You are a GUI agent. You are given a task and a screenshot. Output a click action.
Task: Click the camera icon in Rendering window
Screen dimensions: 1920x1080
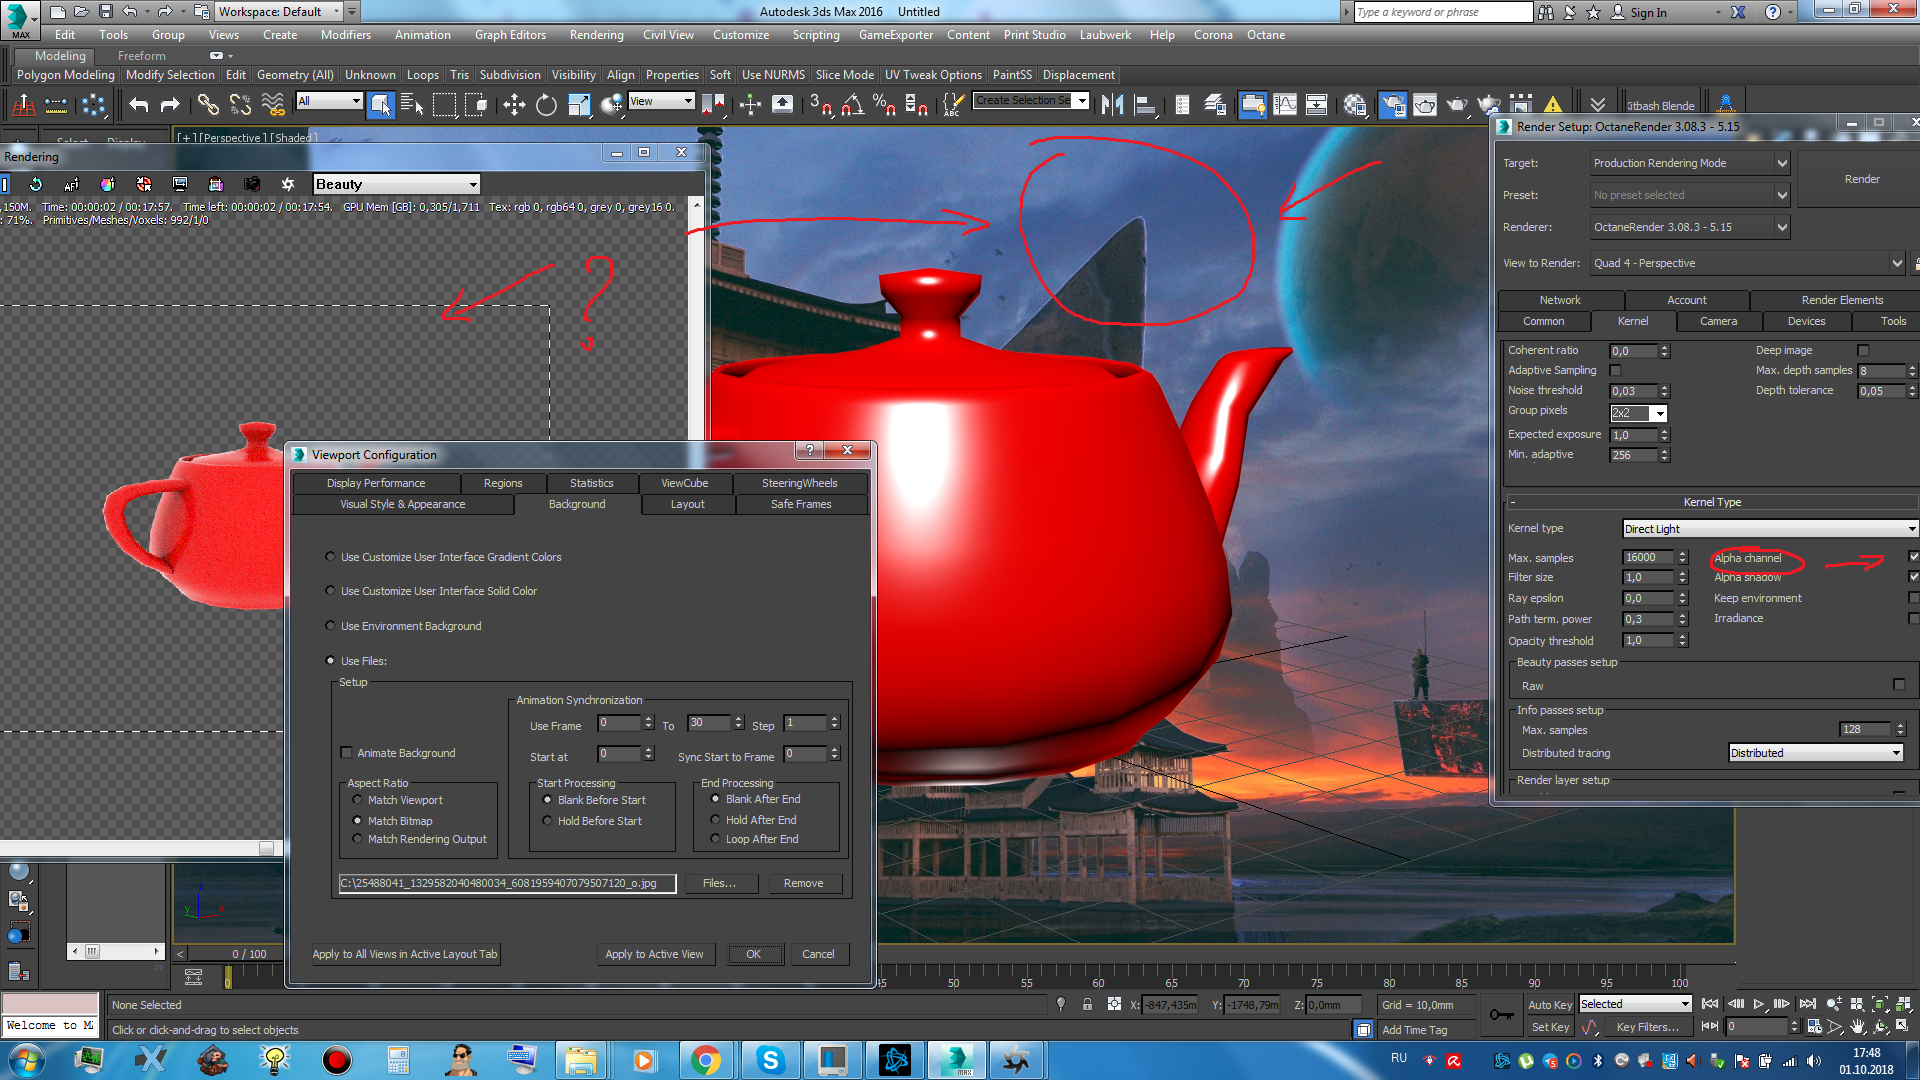click(252, 184)
